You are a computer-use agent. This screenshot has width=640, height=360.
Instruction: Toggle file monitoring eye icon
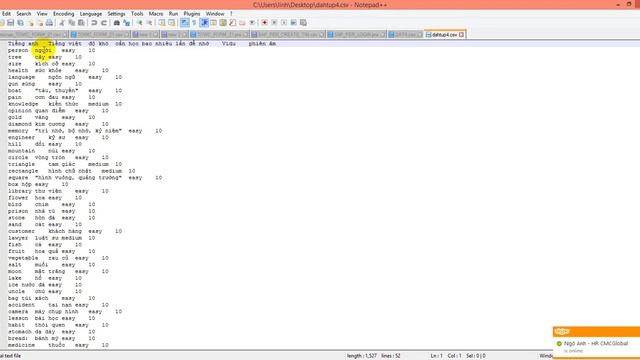tap(252, 23)
